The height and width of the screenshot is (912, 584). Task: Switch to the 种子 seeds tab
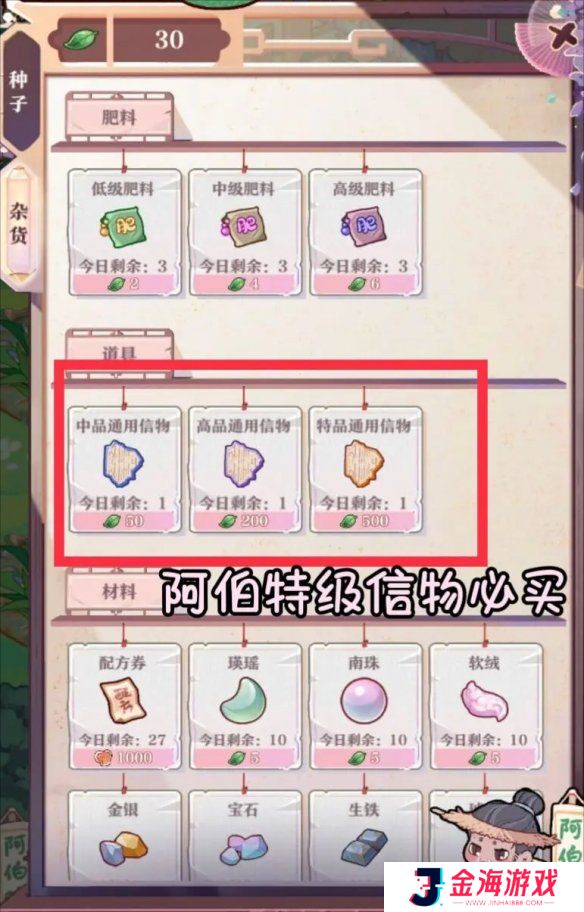click(19, 91)
